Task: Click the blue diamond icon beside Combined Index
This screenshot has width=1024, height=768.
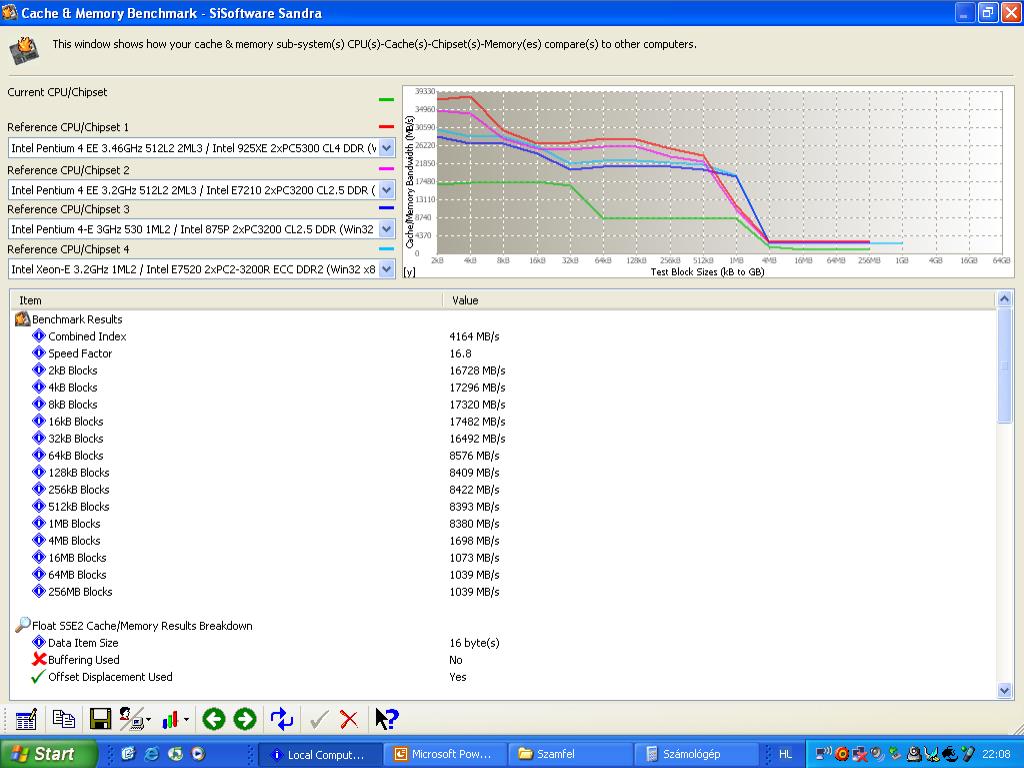Action: tap(39, 336)
